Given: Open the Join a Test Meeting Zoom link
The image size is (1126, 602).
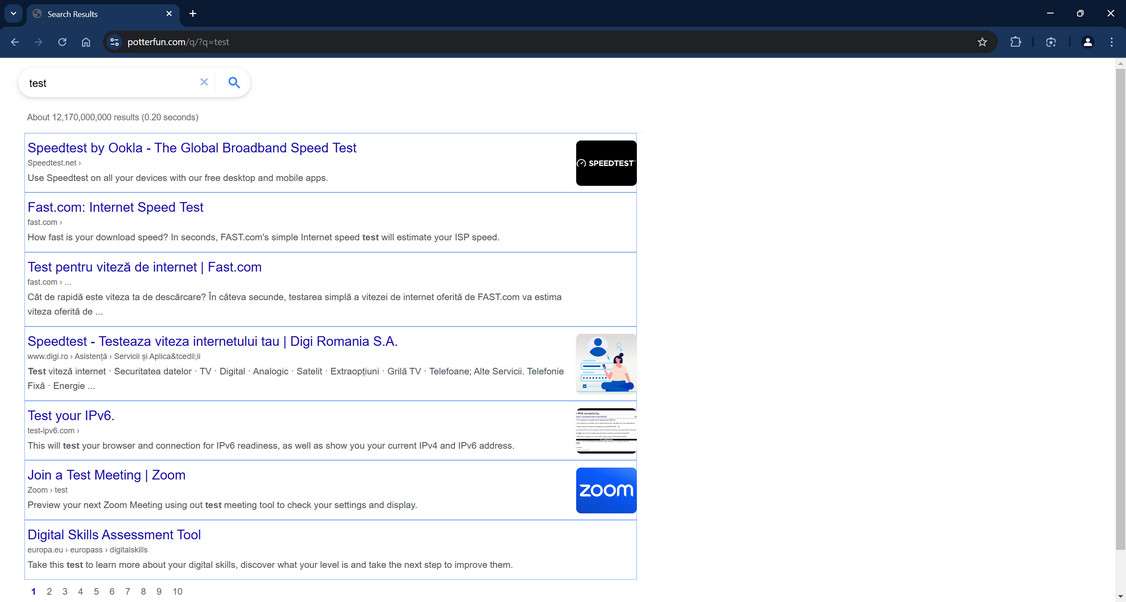Looking at the screenshot, I should point(106,474).
